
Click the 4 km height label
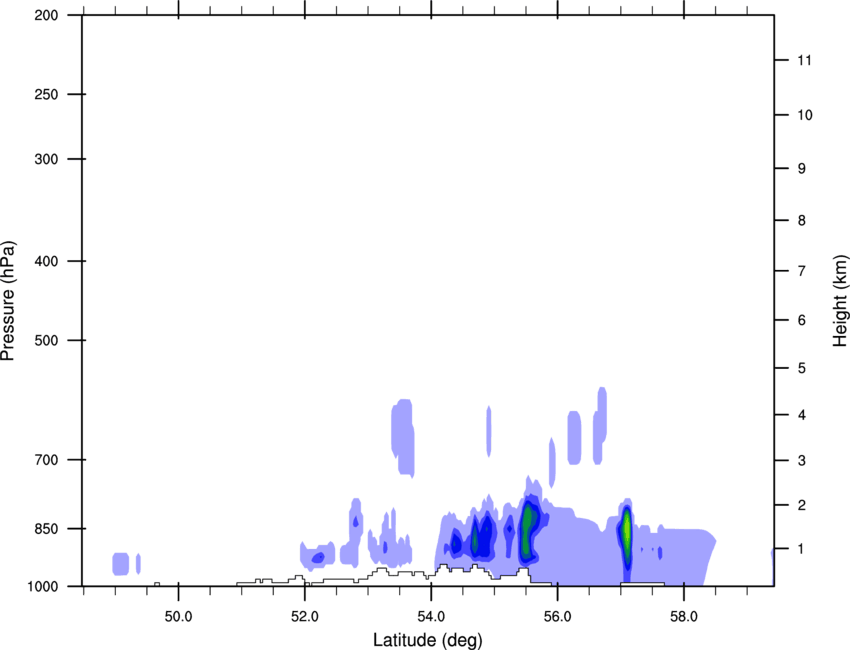802,415
